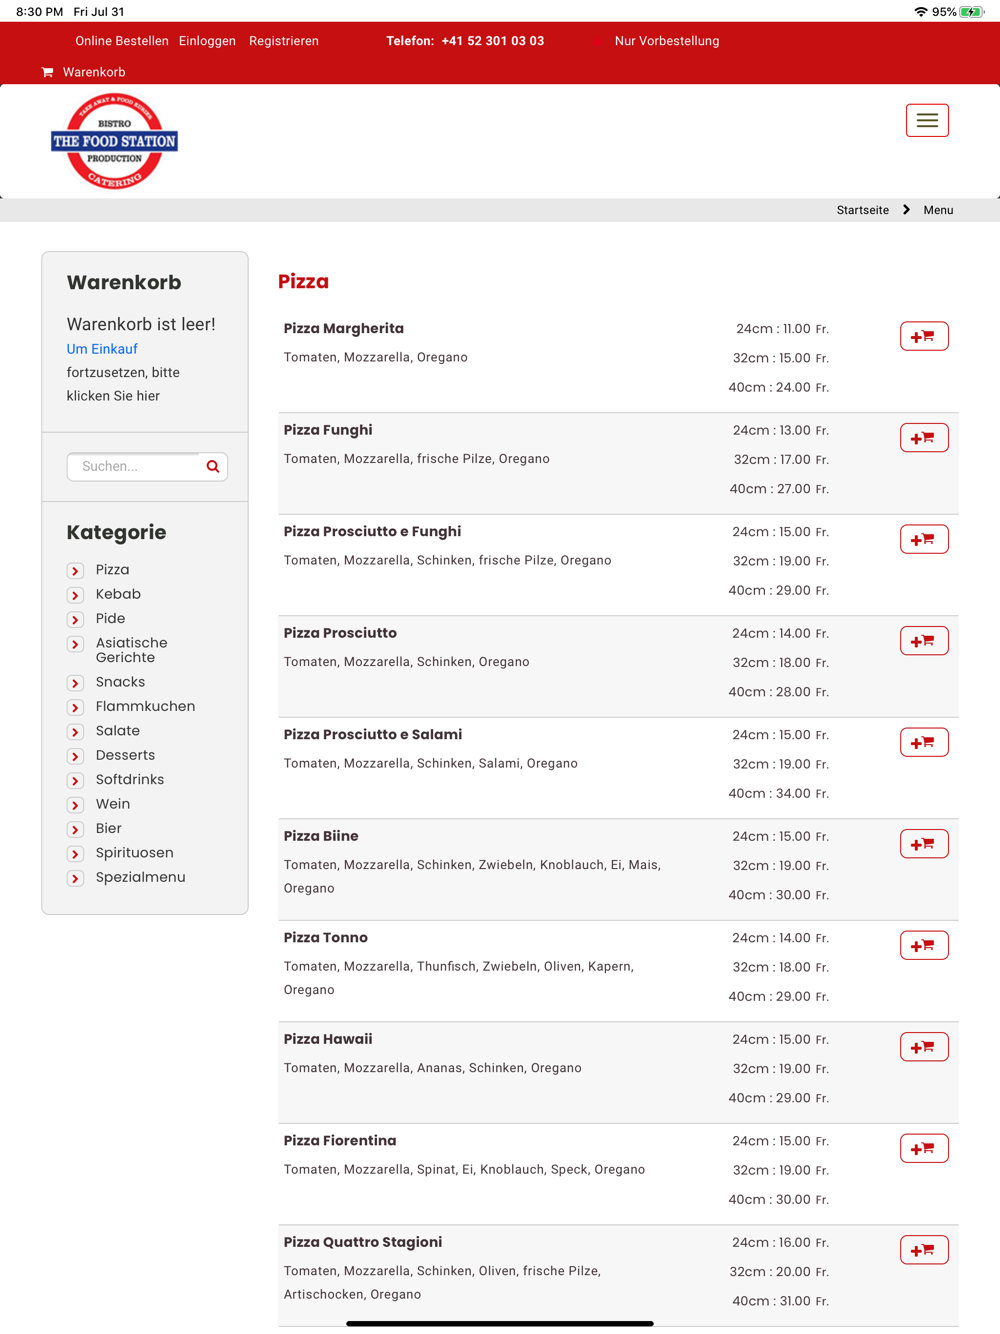Click the Pide category chevron icon
Image resolution: width=1000 pixels, height=1334 pixels.
75,619
